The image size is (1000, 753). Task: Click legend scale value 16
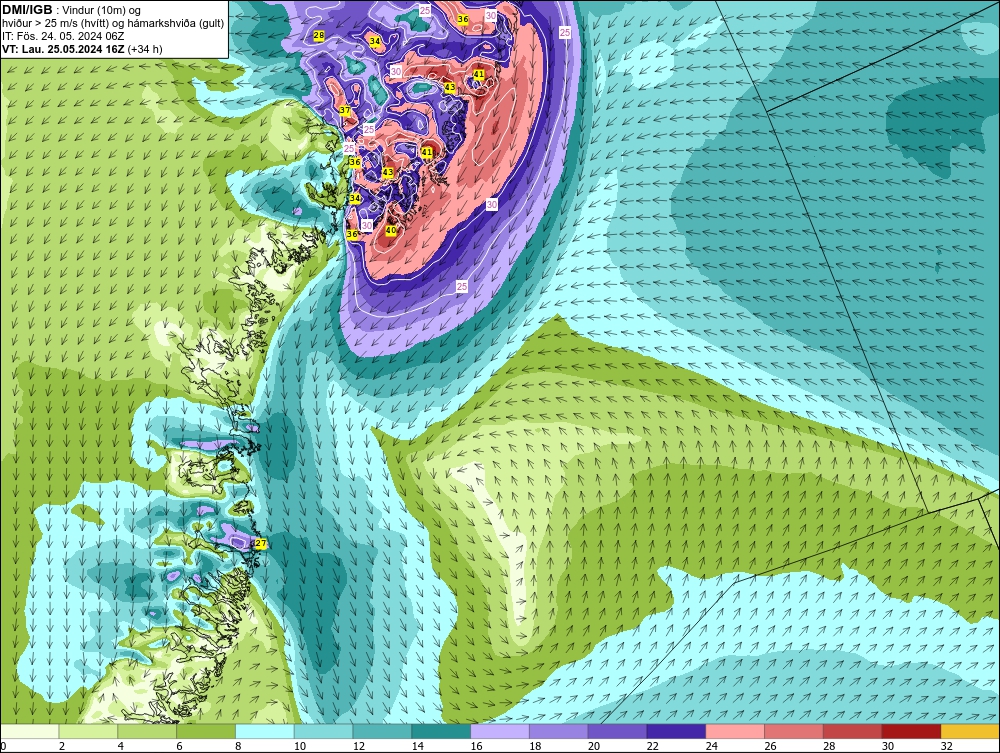coord(476,746)
